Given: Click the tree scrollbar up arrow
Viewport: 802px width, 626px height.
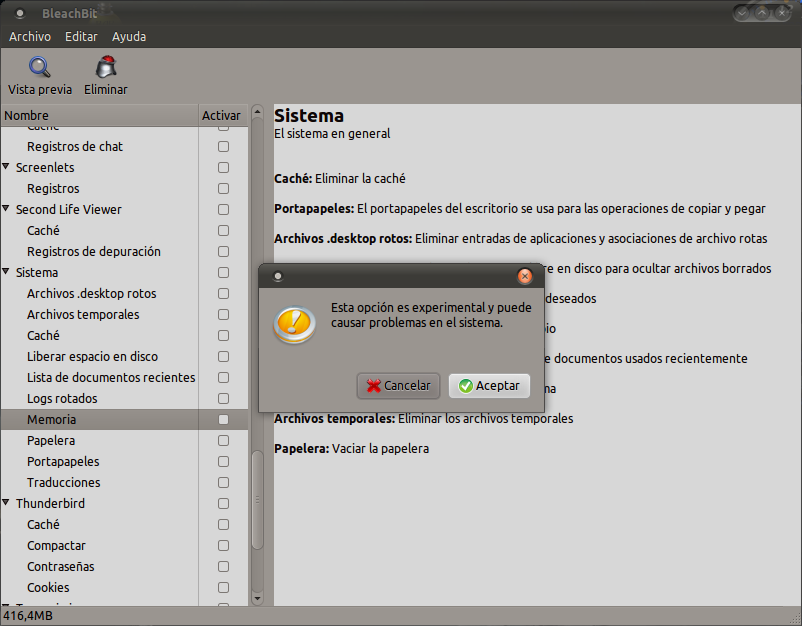Looking at the screenshot, I should coord(257,111).
